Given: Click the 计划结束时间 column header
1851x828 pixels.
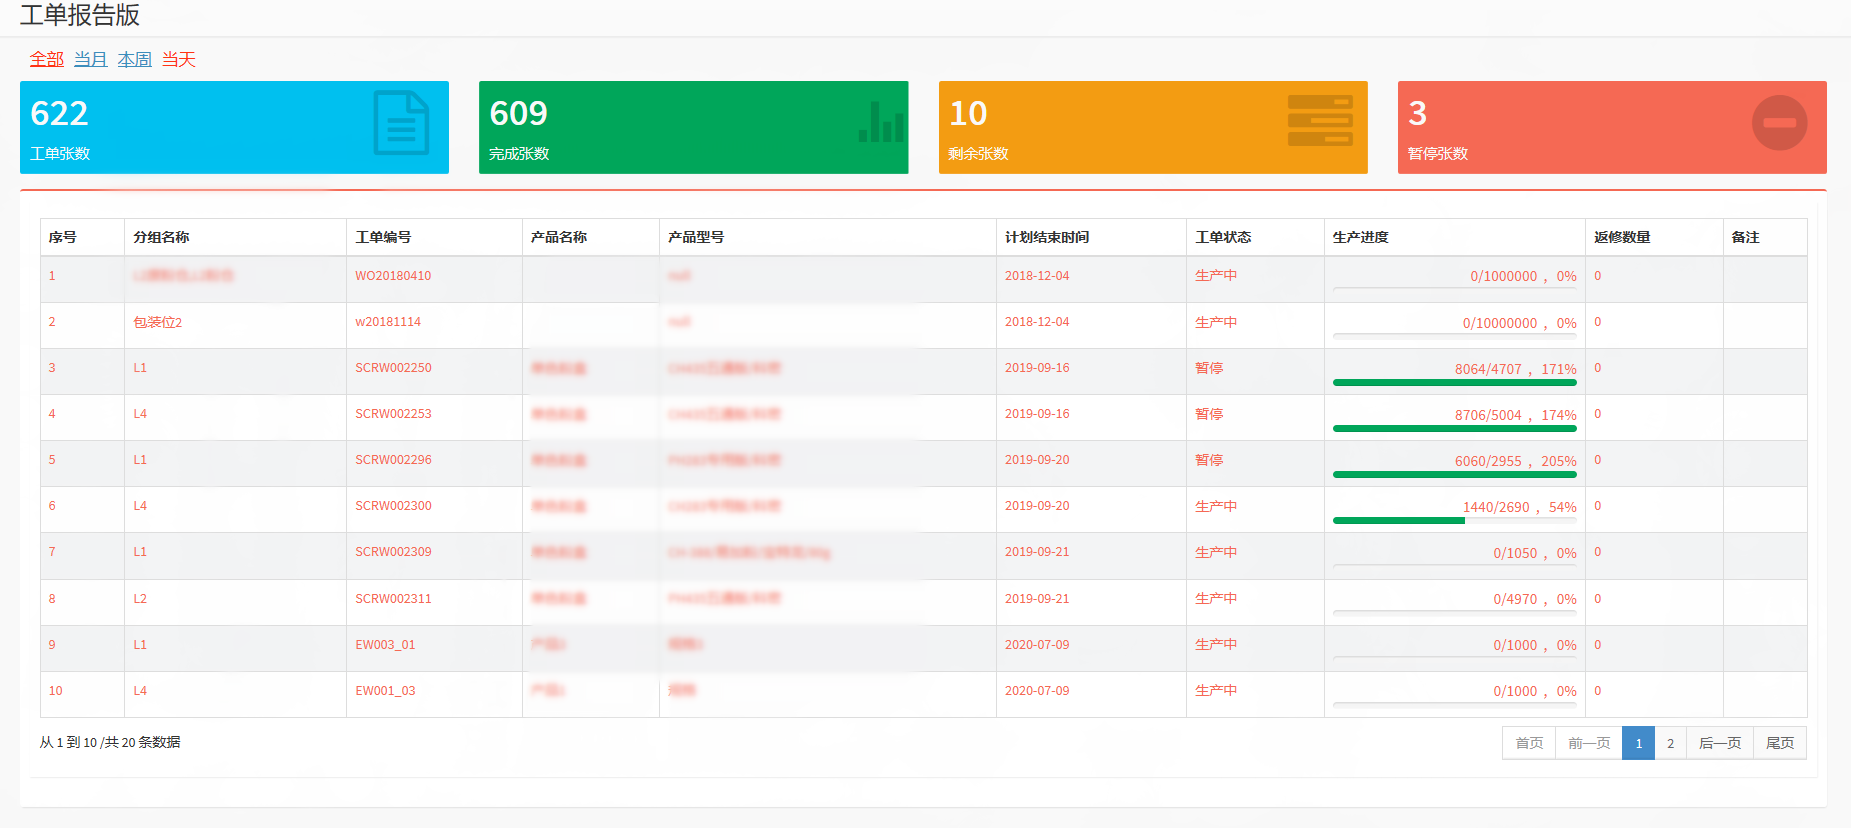Looking at the screenshot, I should 1046,237.
